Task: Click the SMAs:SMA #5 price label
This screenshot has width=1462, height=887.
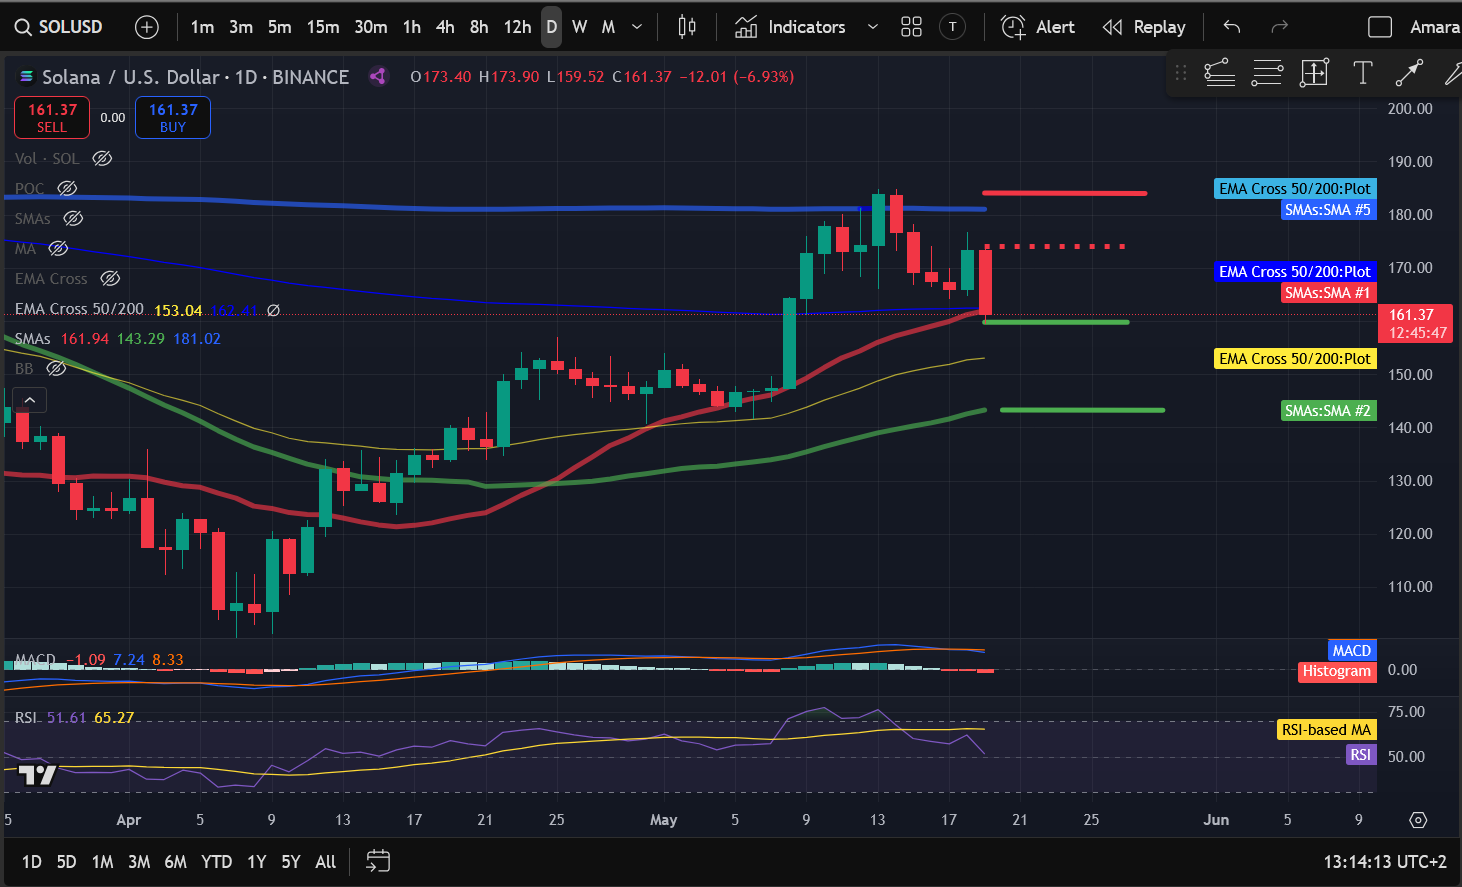Action: tap(1328, 210)
